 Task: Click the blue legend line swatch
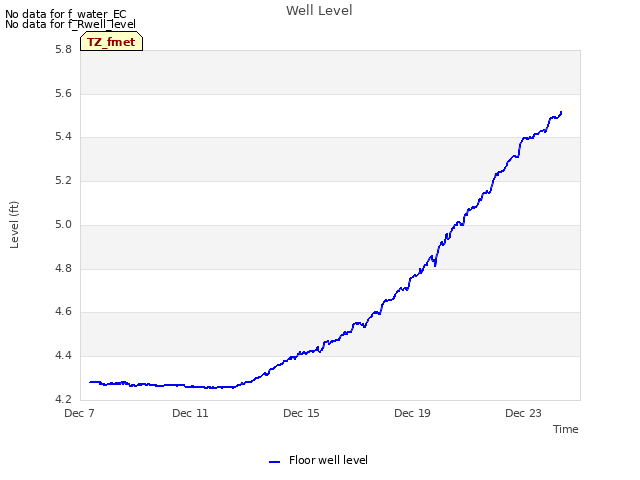tap(274, 462)
